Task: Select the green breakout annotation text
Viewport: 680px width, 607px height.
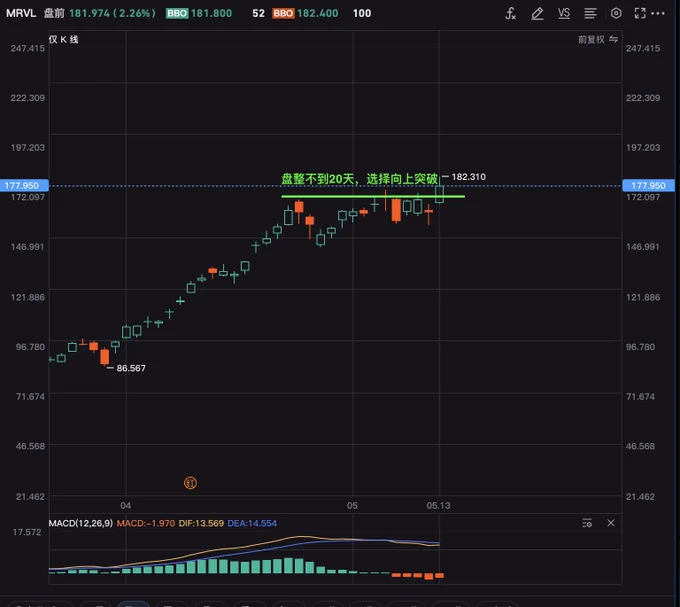Action: (x=360, y=179)
